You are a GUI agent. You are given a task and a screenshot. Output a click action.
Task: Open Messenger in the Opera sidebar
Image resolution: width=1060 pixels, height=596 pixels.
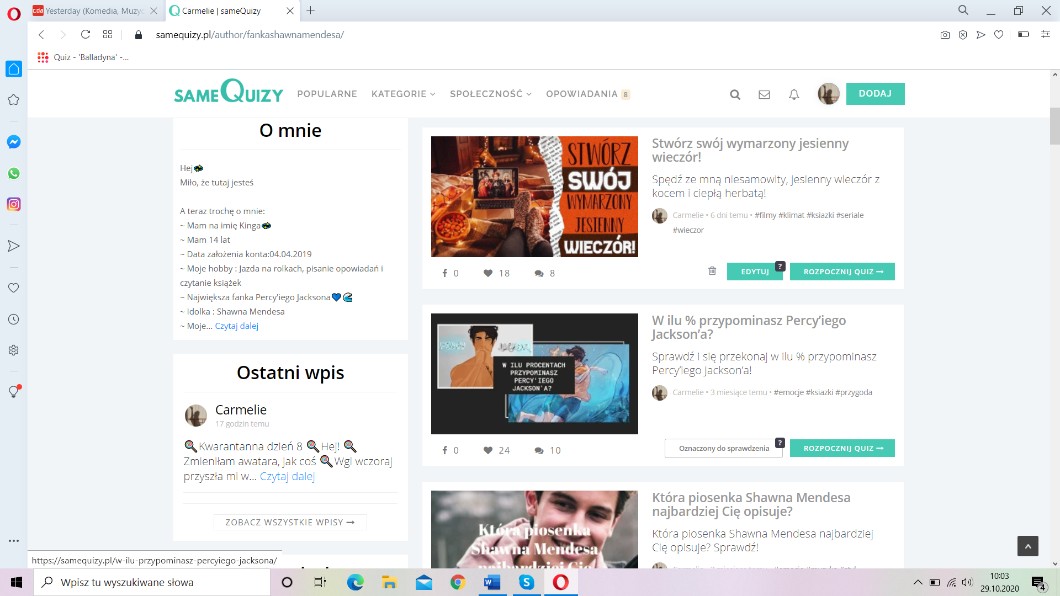tap(14, 142)
